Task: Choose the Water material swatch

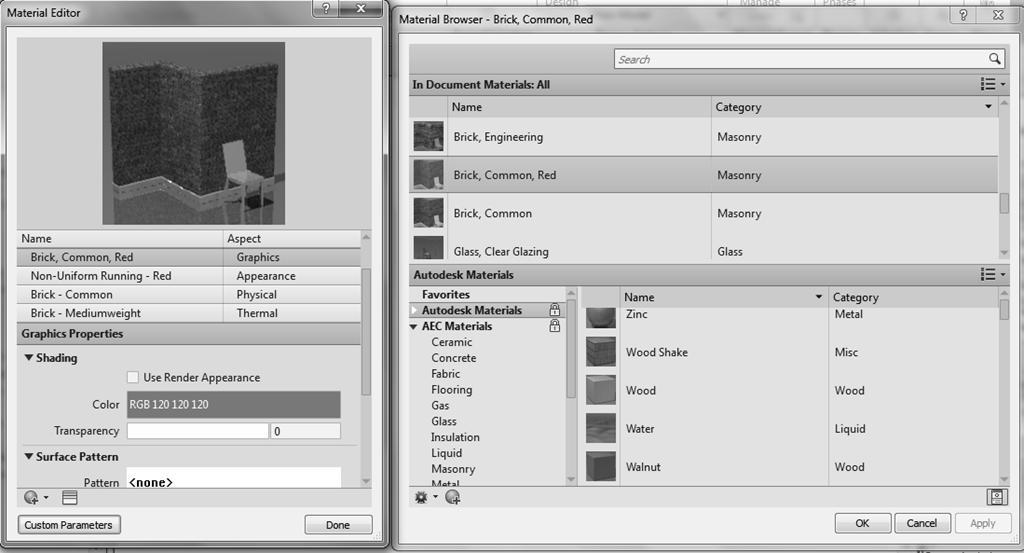Action: click(600, 428)
